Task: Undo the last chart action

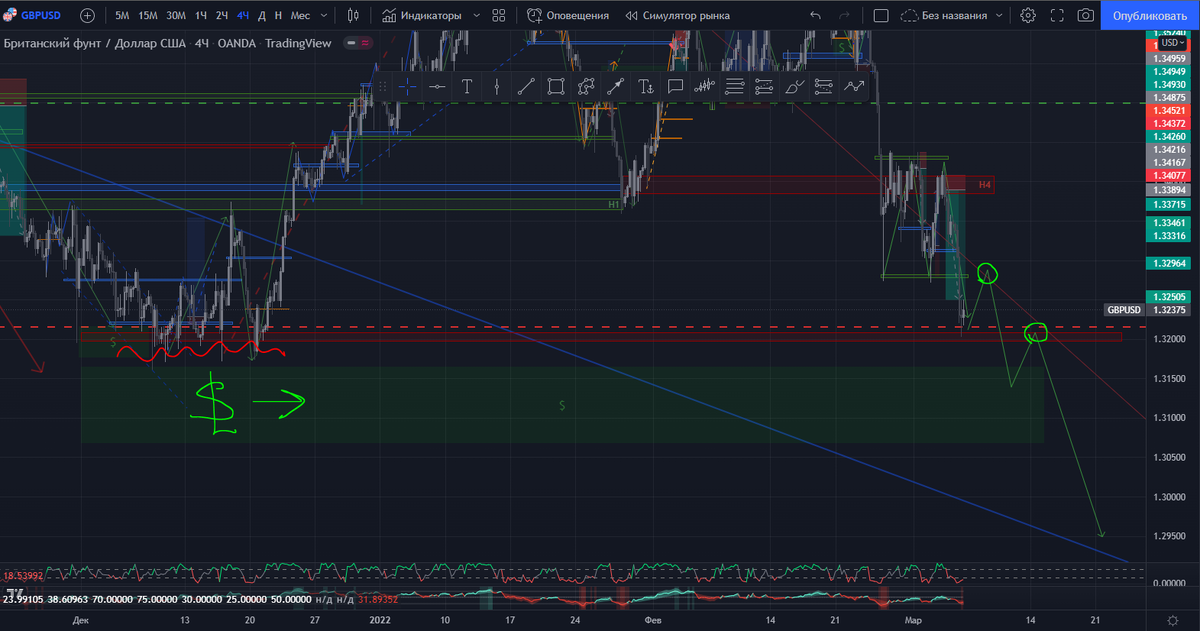Action: 815,15
